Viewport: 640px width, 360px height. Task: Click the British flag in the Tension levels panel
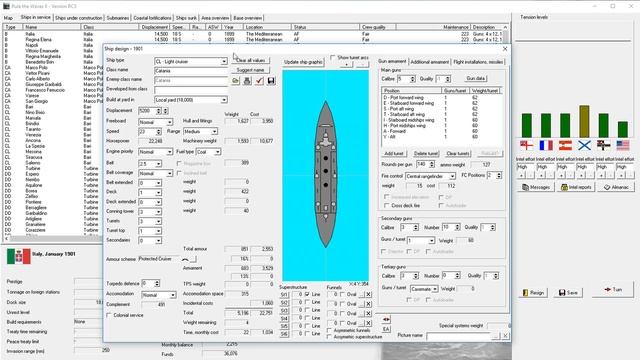pos(527,145)
